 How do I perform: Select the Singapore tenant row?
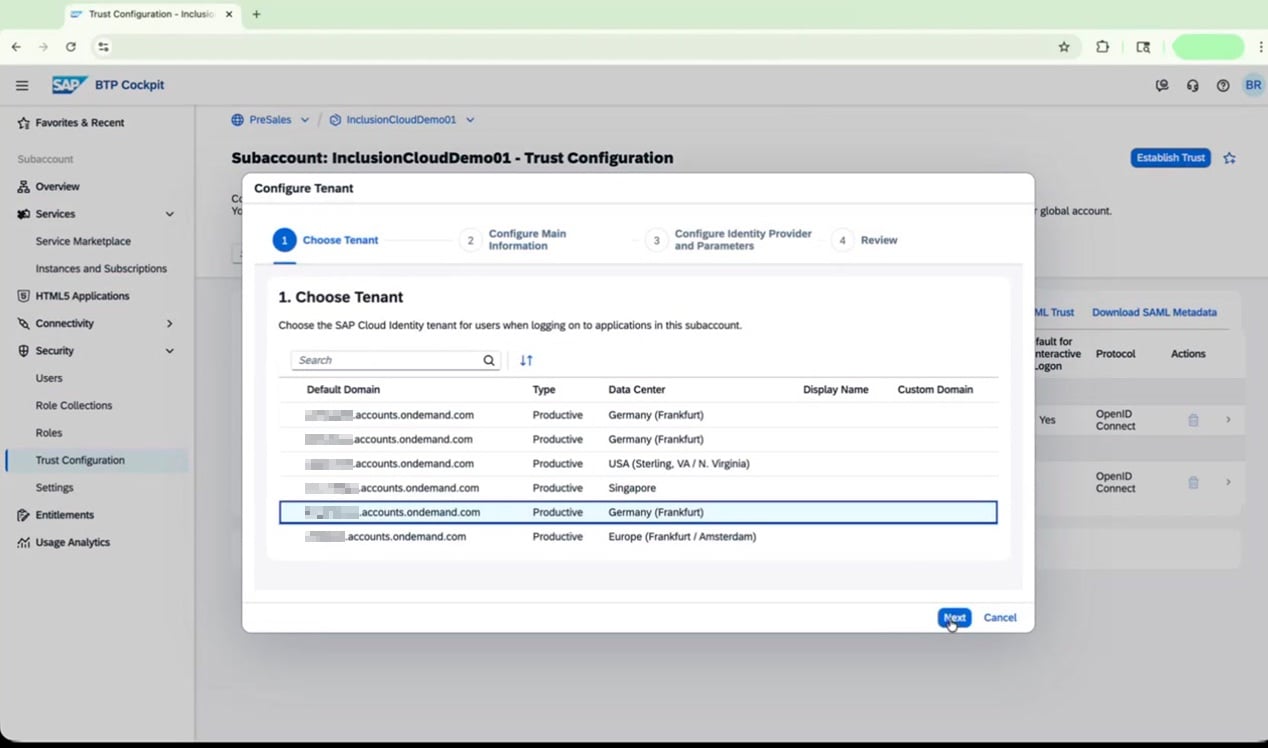click(638, 488)
